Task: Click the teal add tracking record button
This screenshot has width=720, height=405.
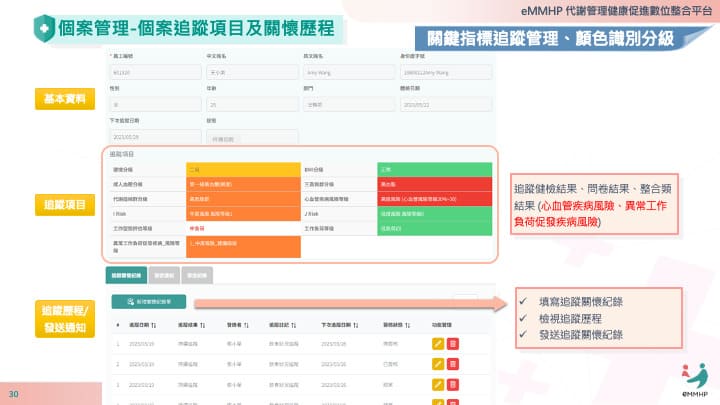Action: tap(148, 301)
